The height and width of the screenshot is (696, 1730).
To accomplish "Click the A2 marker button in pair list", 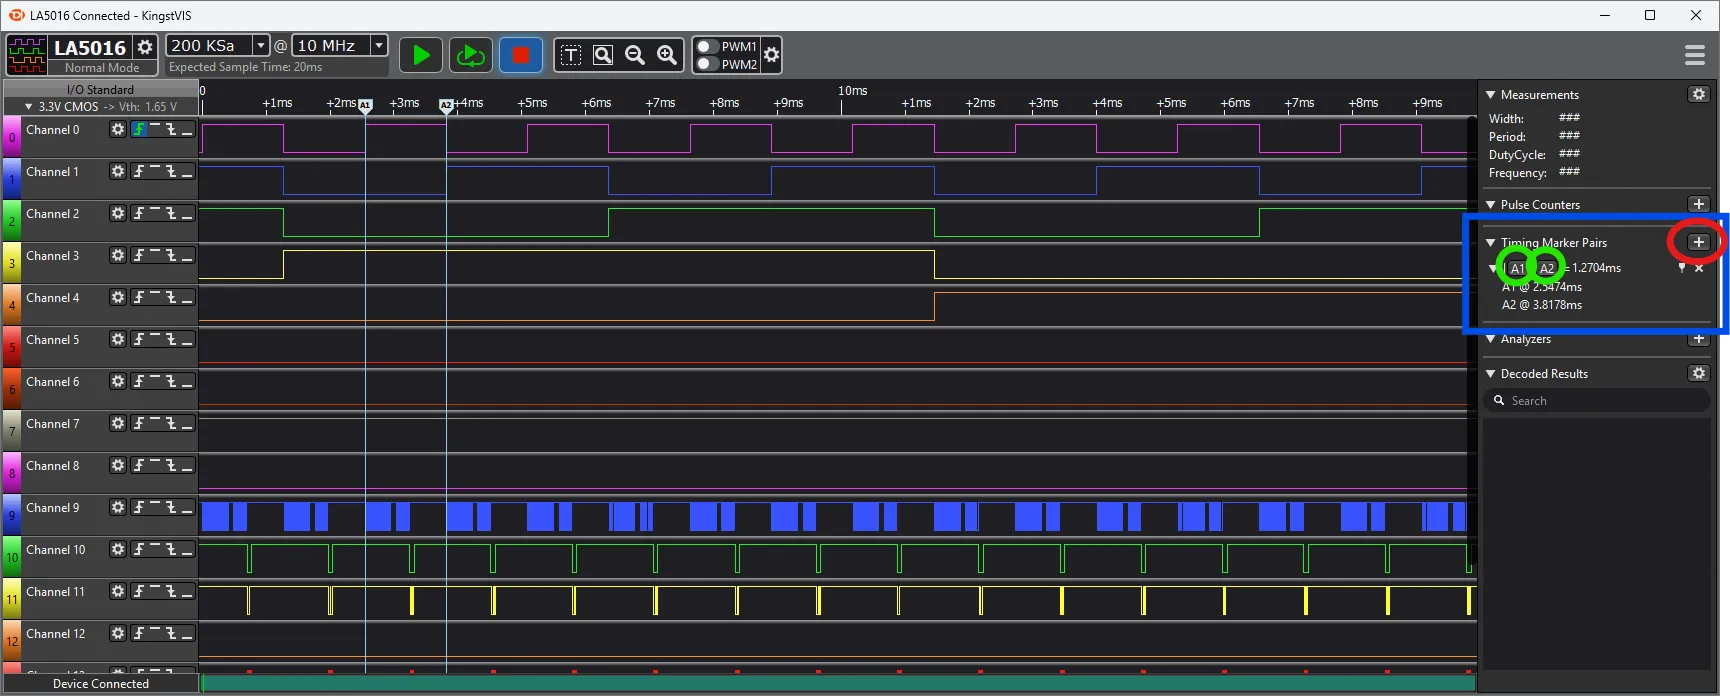I will 1547,268.
